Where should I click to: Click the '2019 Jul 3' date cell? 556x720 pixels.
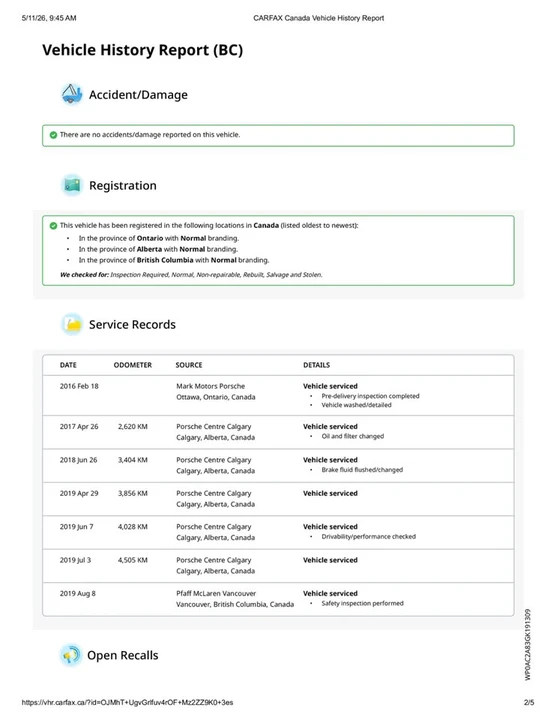tap(75, 560)
